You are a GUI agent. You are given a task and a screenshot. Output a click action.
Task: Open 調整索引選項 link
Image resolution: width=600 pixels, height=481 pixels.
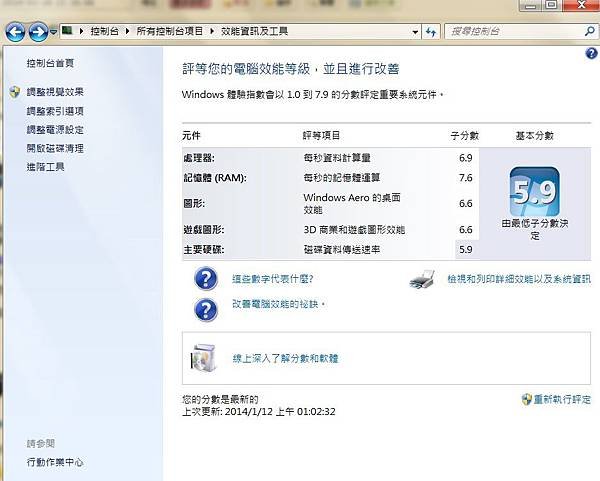[55, 111]
